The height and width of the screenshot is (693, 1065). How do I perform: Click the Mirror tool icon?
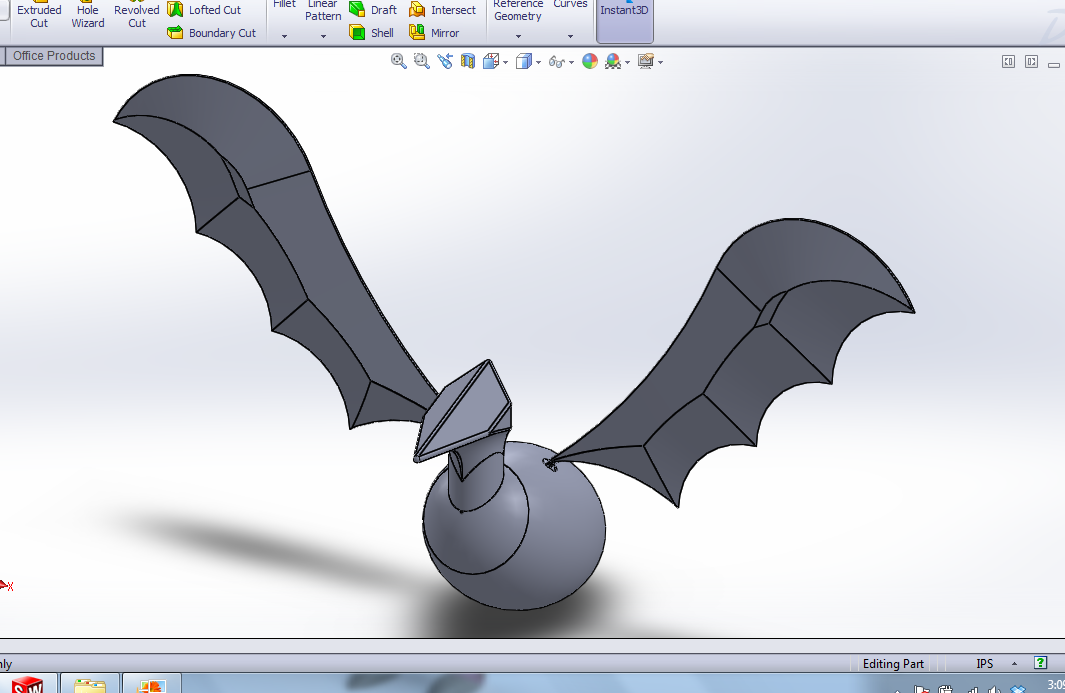tap(417, 33)
